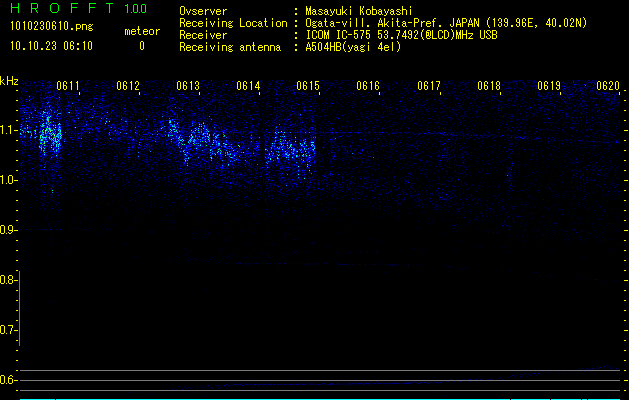Image resolution: width=629 pixels, height=400 pixels.
Task: Click the Receiving Location label
Action: [x=233, y=23]
